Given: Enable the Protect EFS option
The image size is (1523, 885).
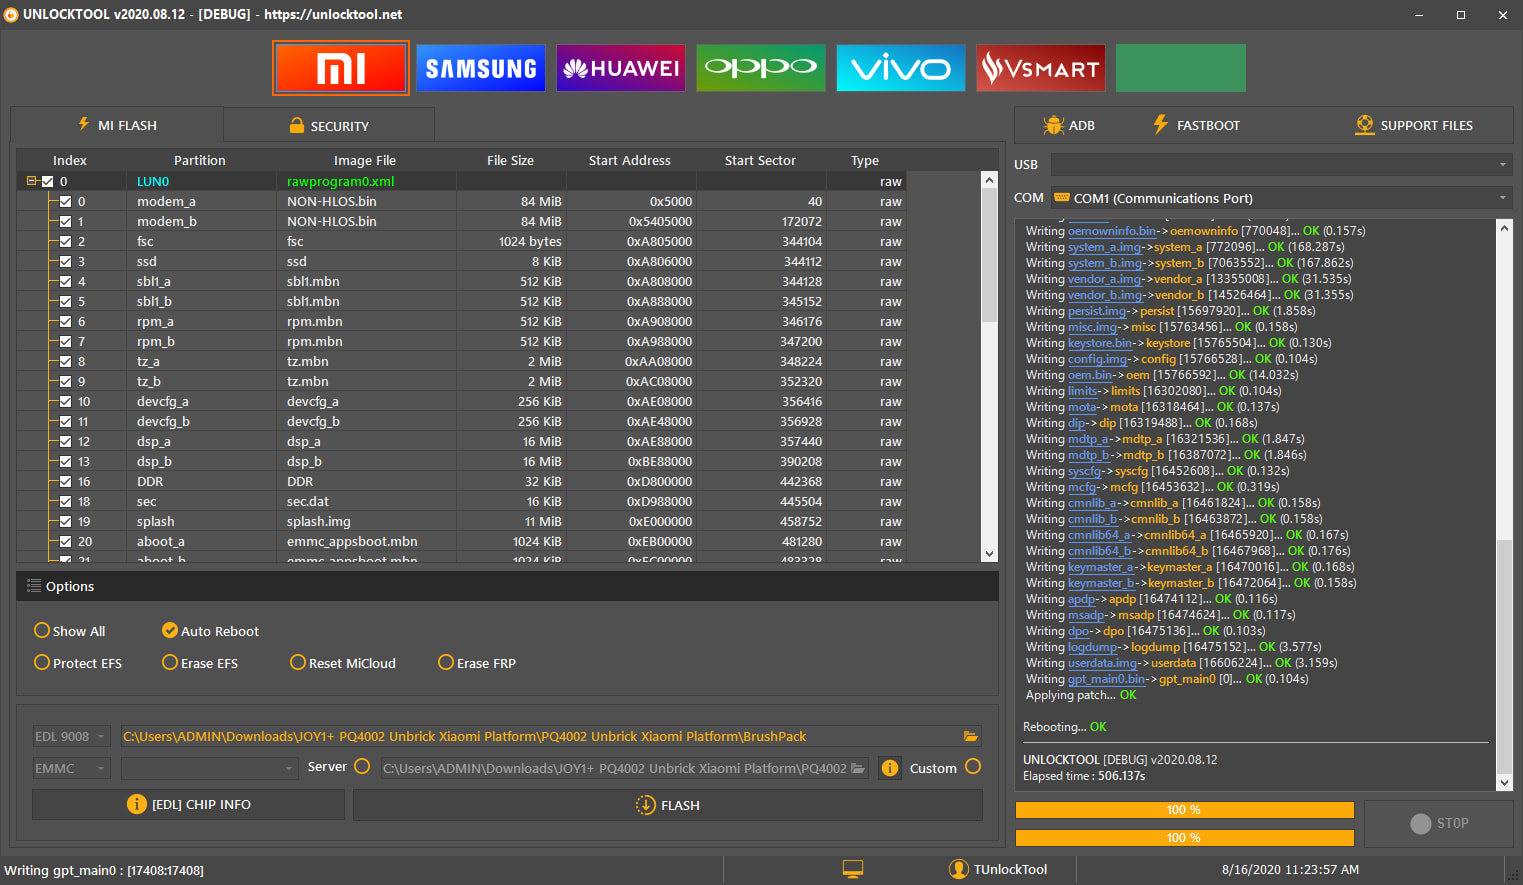Looking at the screenshot, I should [x=42, y=662].
